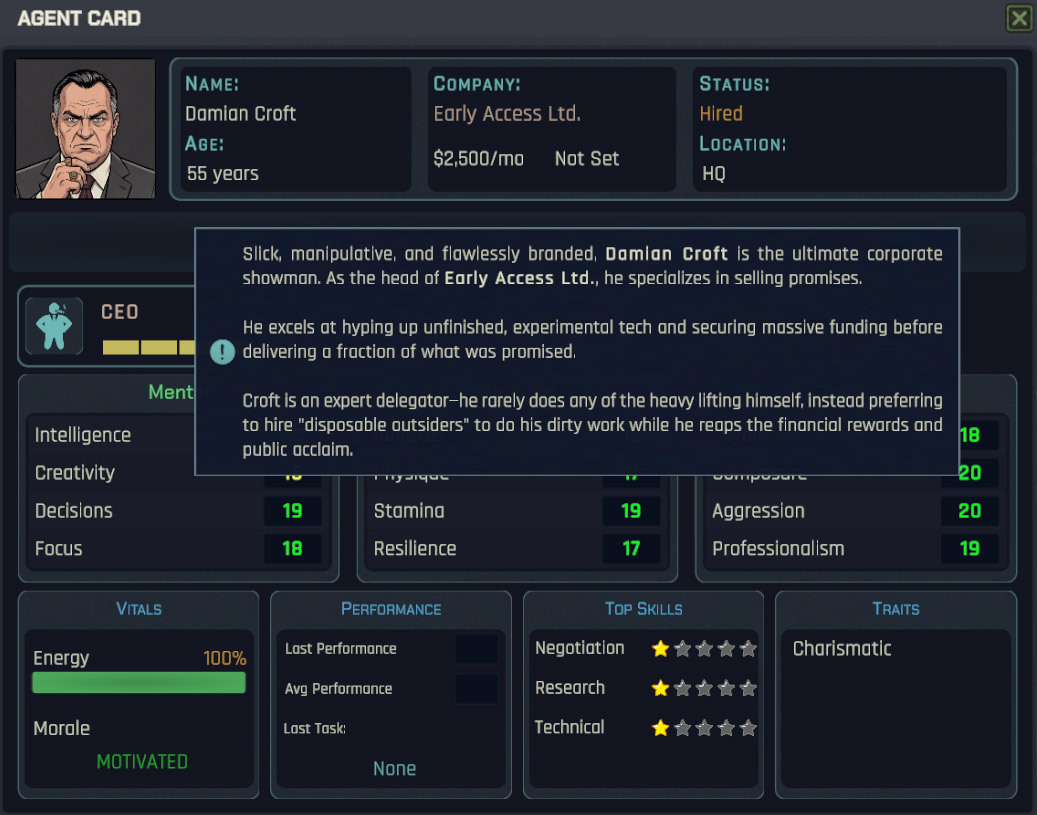Screen dimensions: 1037x815
Task: Click the Creativity stat label
Action: (x=75, y=473)
